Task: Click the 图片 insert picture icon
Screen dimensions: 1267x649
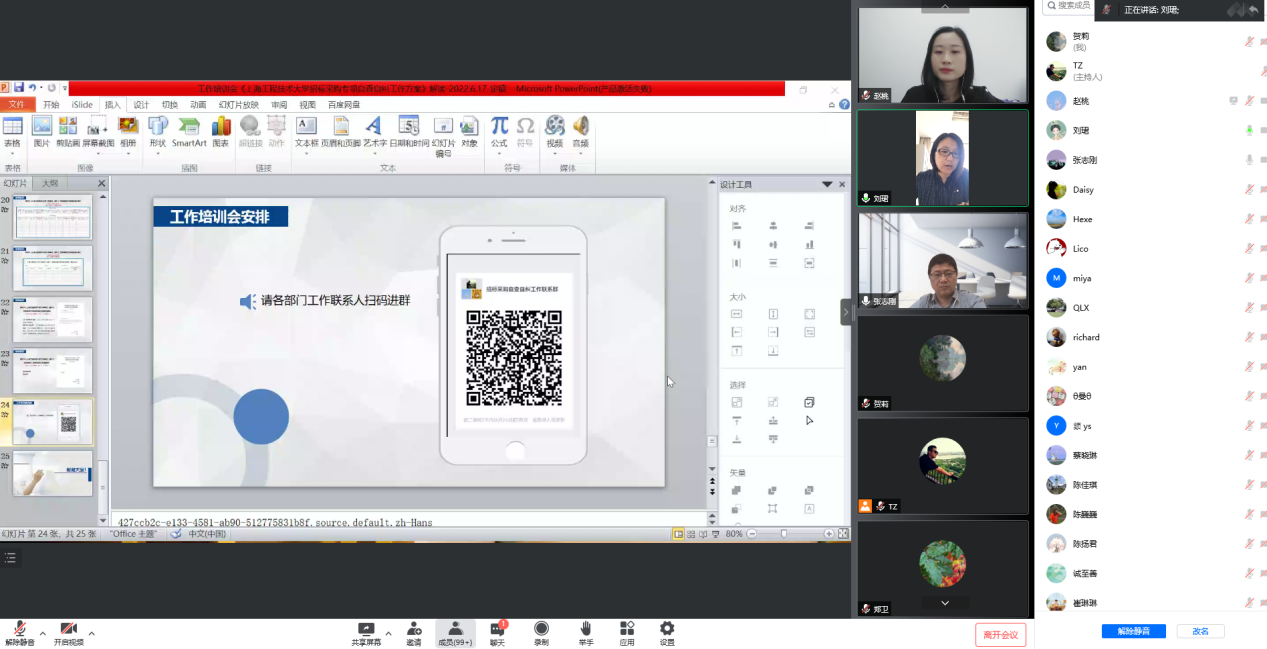Action: coord(41,131)
